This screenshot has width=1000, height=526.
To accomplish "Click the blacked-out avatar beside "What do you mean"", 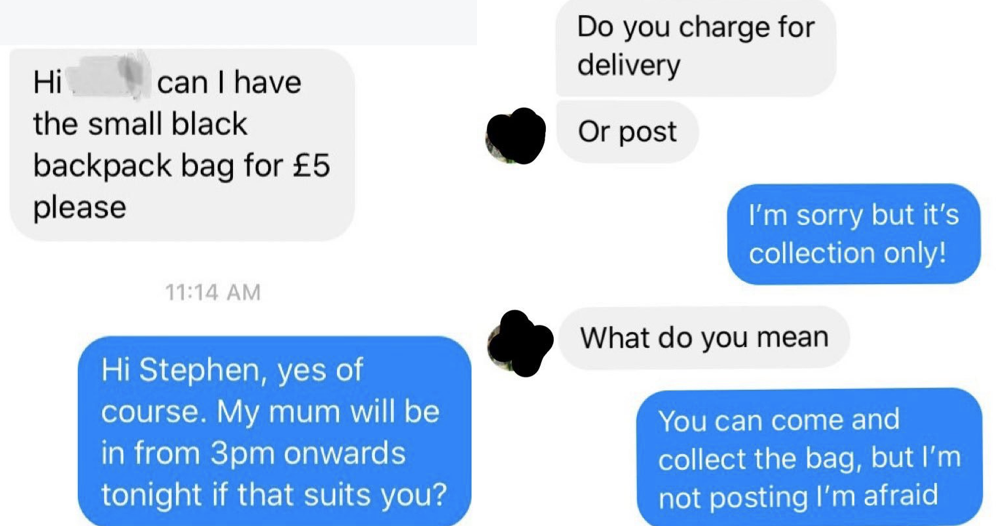I will 520,343.
